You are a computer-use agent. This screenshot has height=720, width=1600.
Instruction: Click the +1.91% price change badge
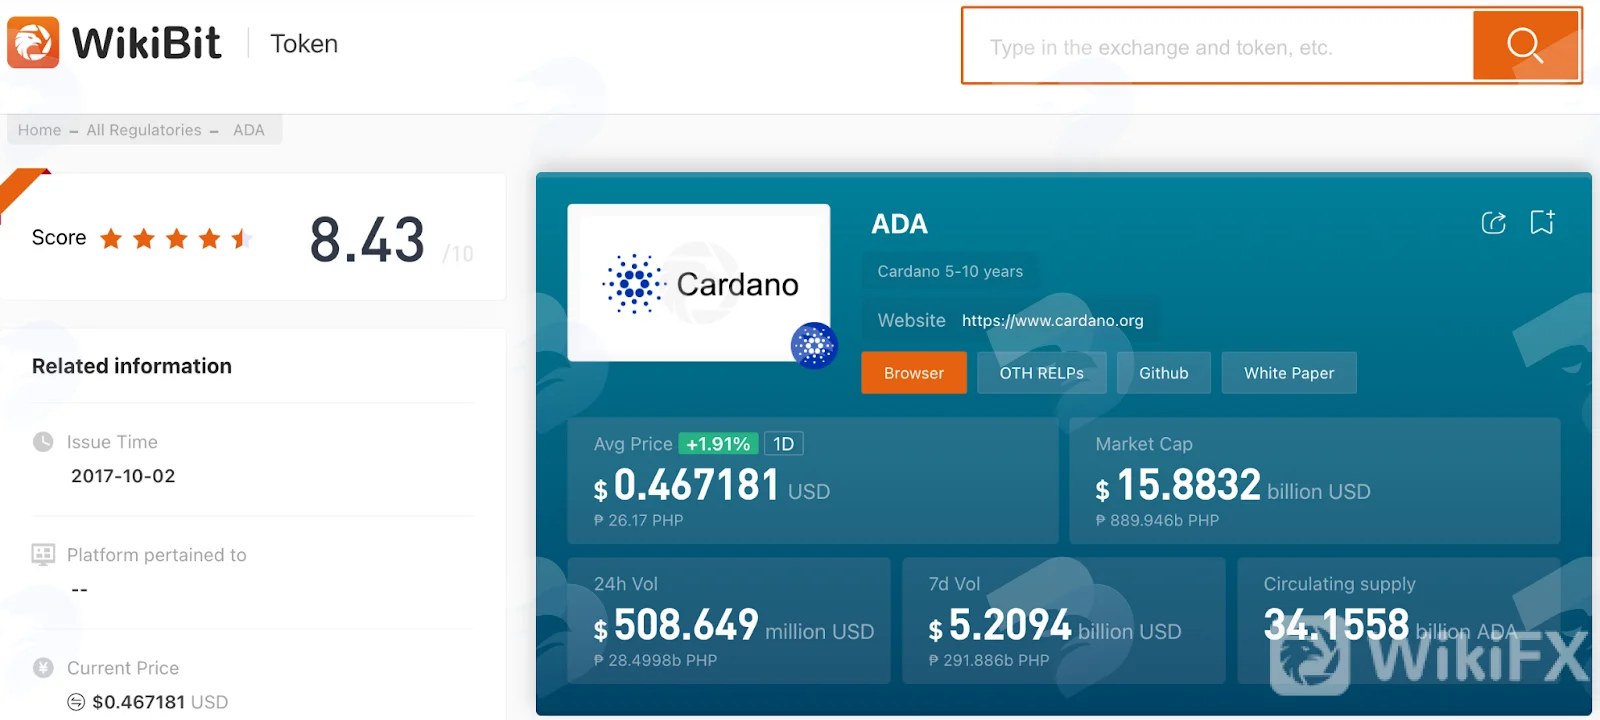click(x=718, y=444)
